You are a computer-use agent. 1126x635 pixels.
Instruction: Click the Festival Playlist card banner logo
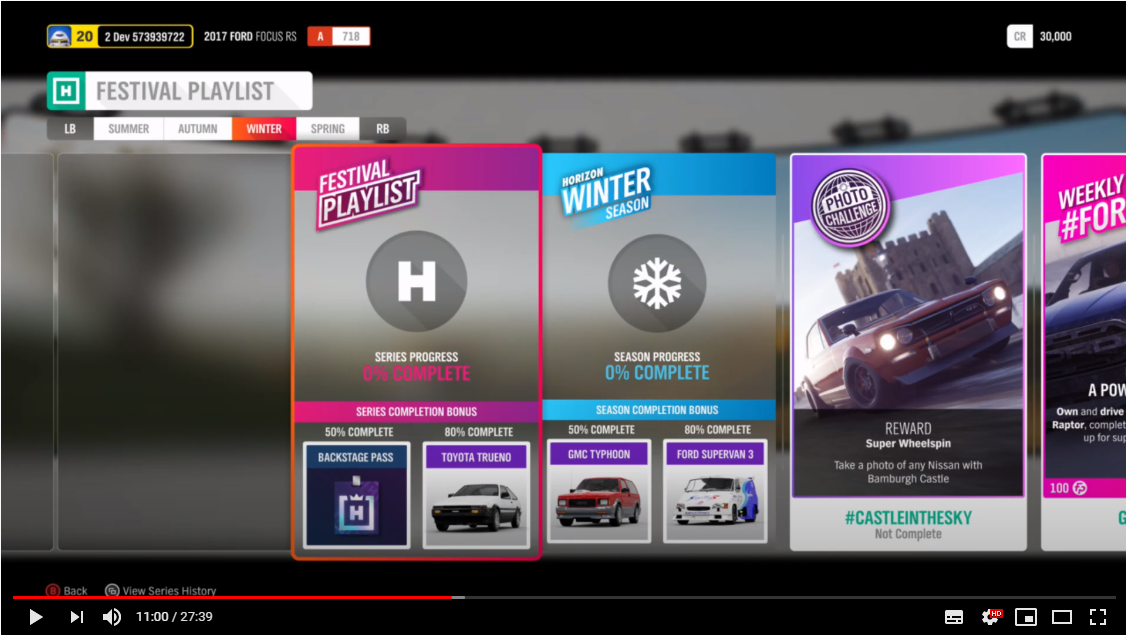click(x=368, y=193)
